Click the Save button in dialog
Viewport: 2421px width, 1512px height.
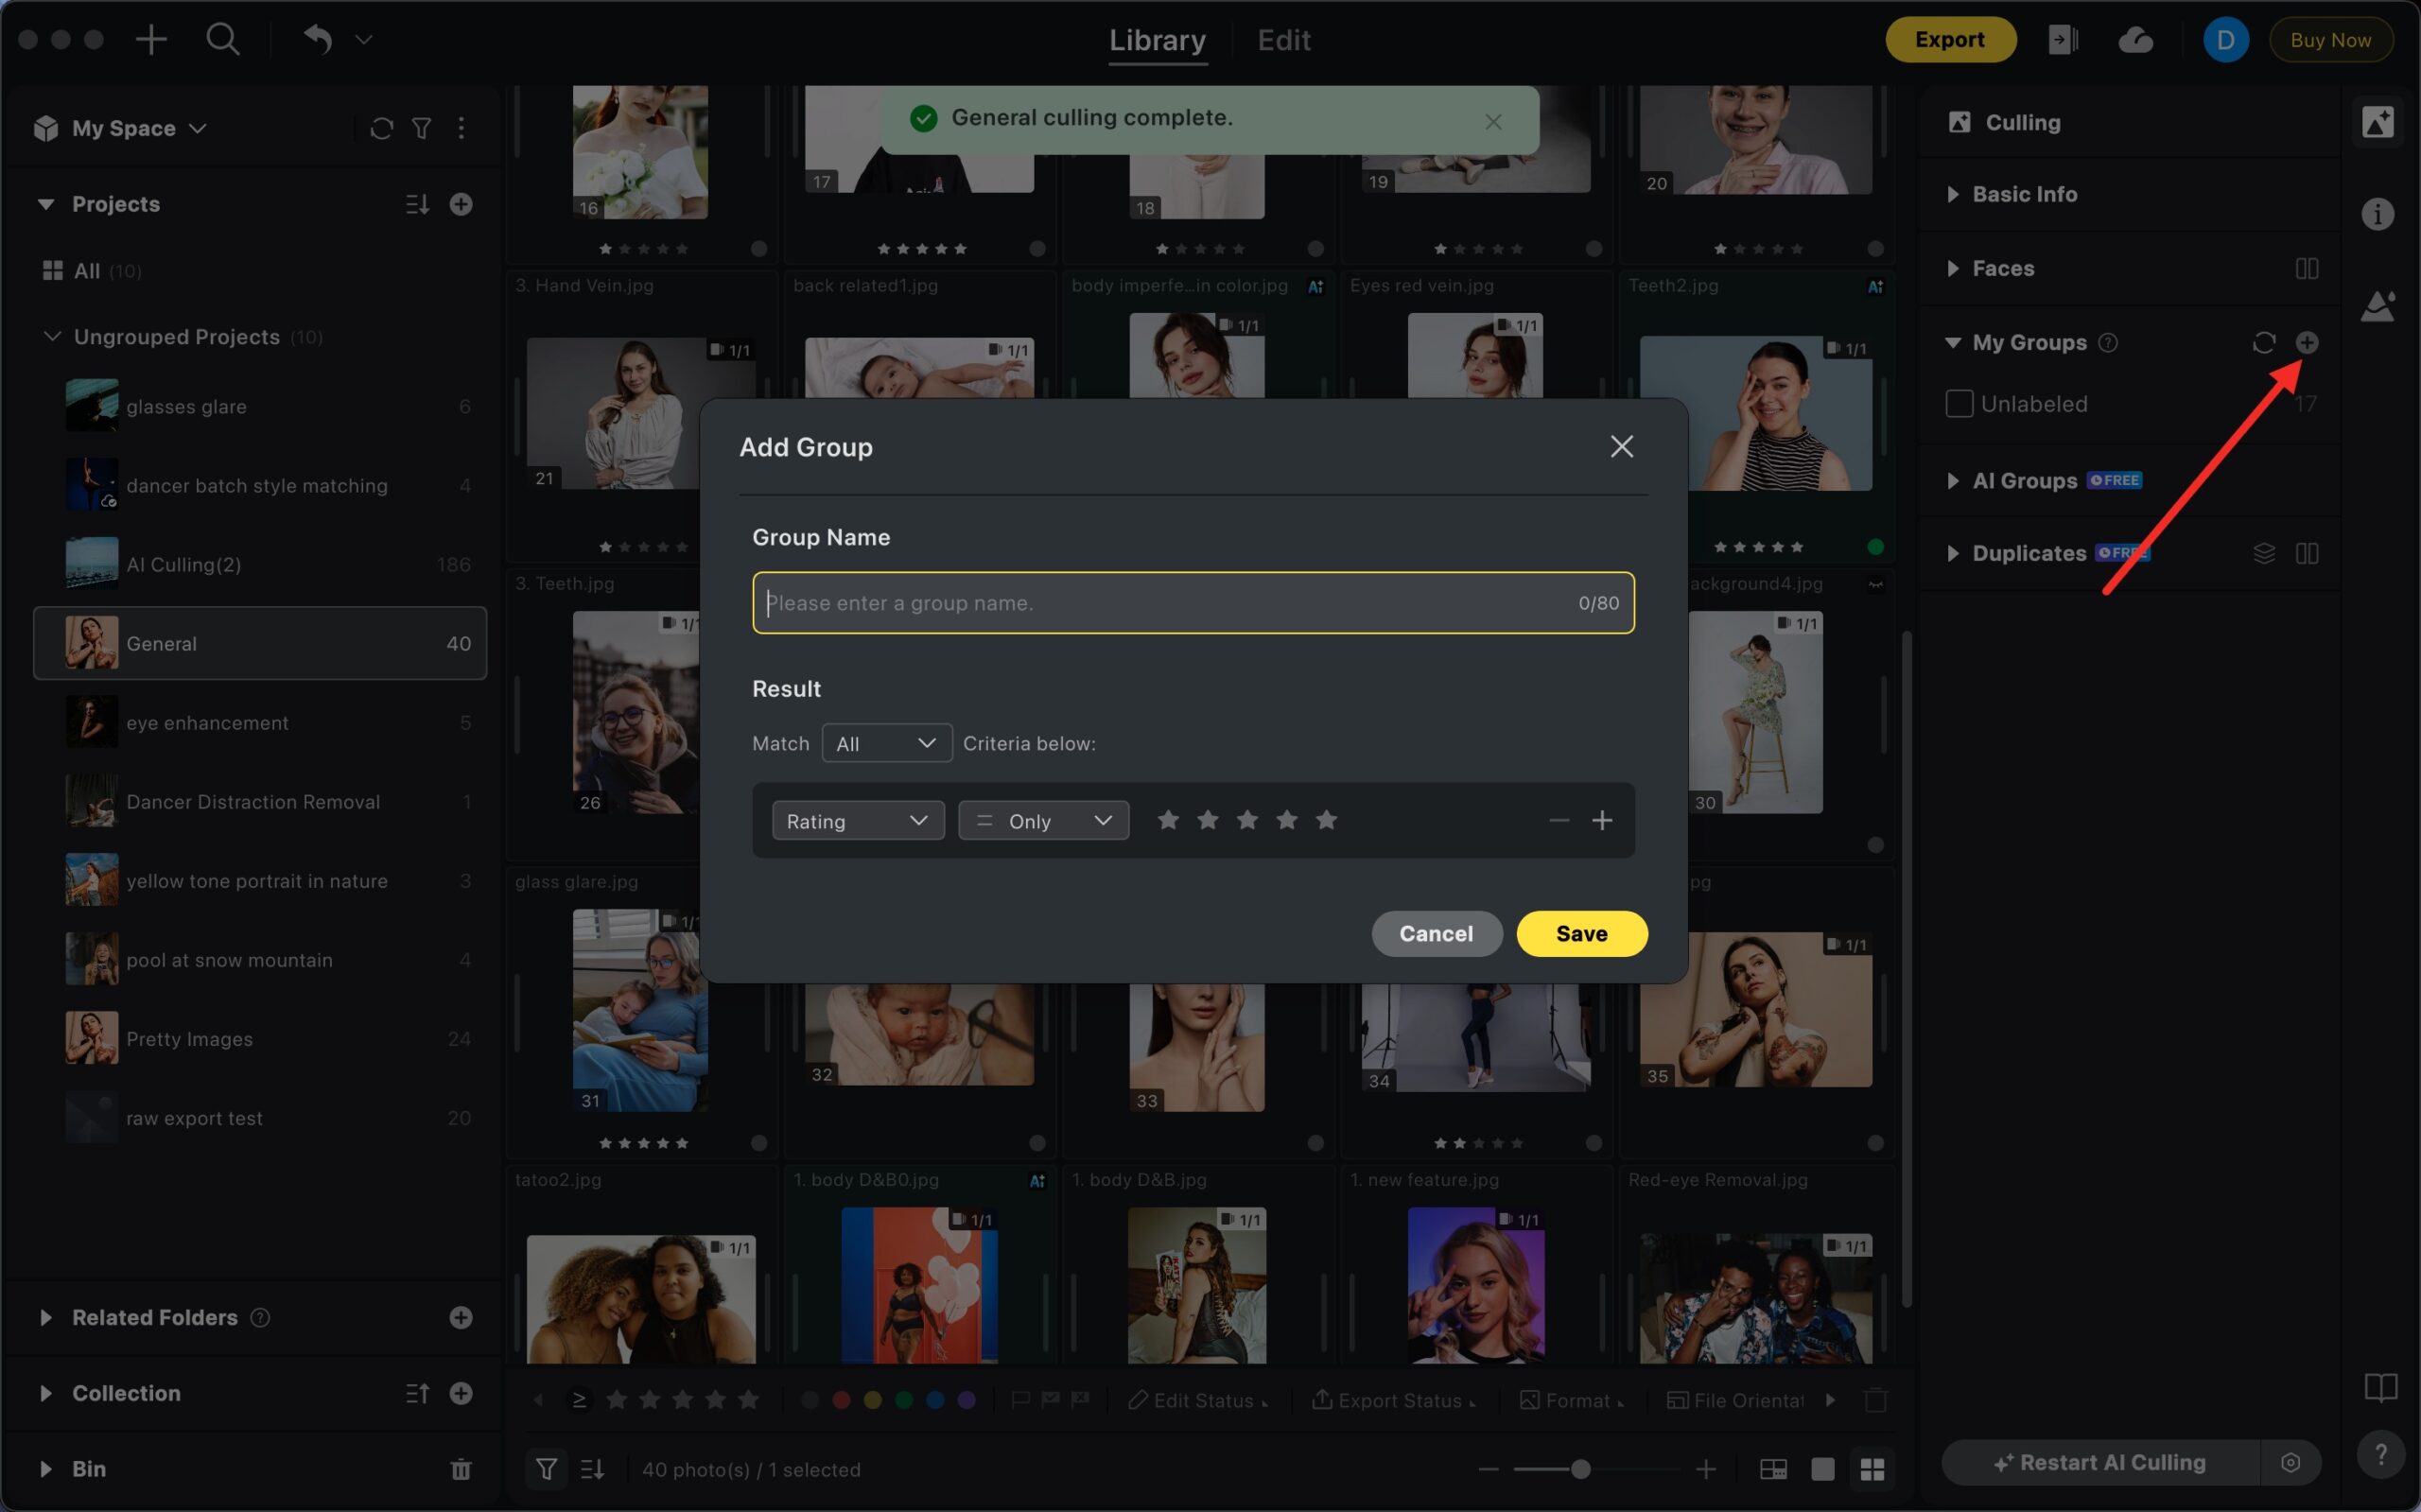[x=1581, y=934]
